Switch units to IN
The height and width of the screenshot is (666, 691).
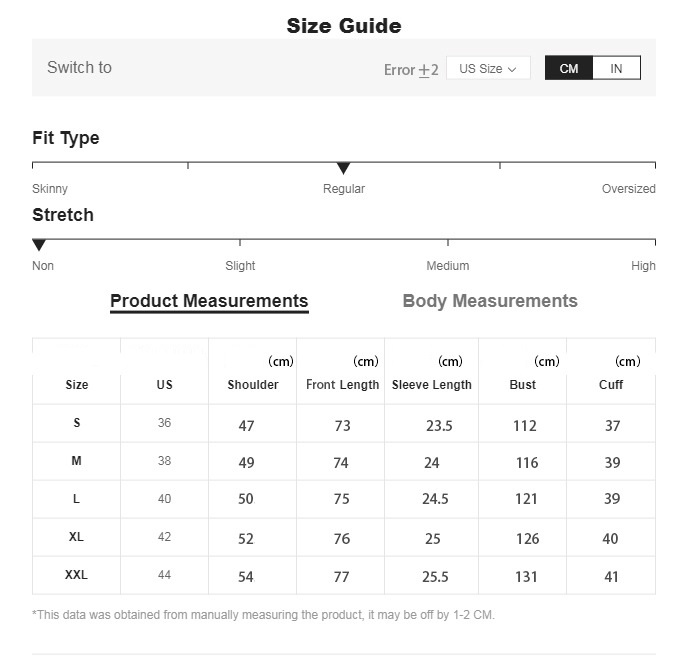coord(616,68)
